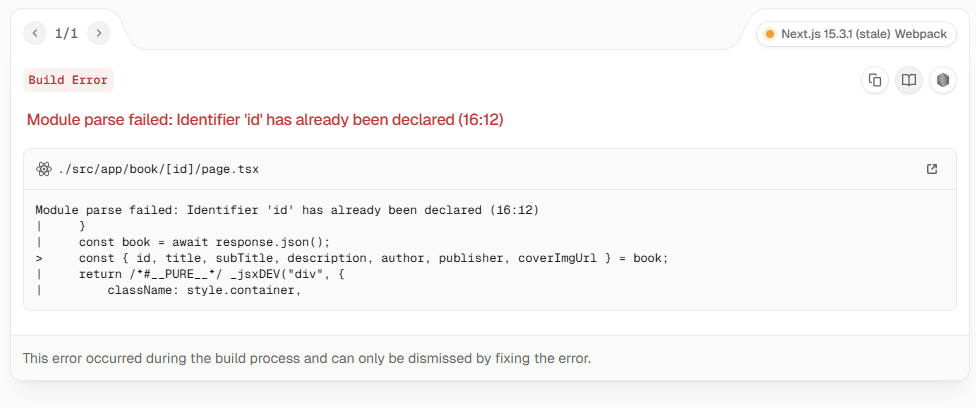This screenshot has width=976, height=408.
Task: Click the highlighted const { id, title line
Action: click(x=373, y=258)
